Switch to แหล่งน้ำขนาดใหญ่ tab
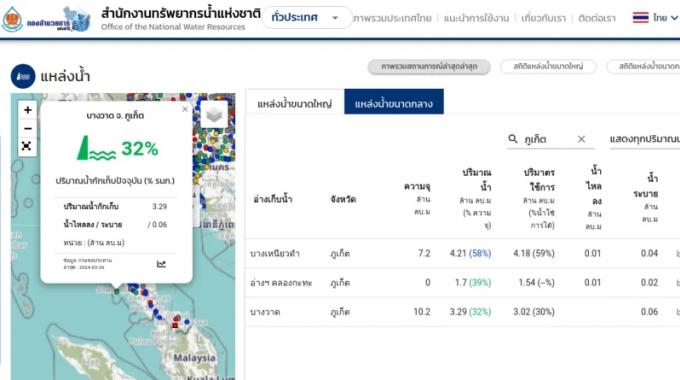 pos(294,104)
